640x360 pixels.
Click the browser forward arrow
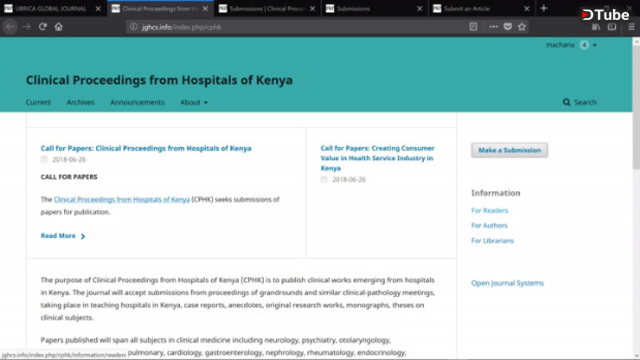pos(27,27)
